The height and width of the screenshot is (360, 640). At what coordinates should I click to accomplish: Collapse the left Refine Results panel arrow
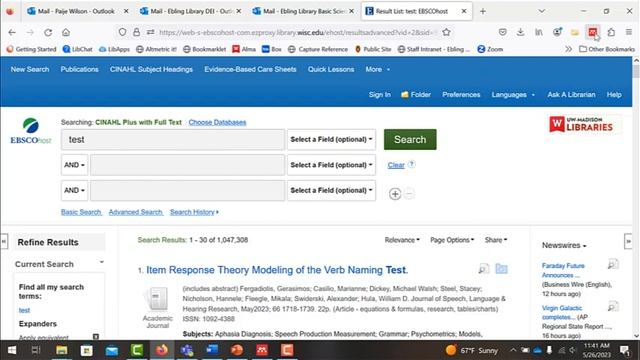(x=4, y=241)
